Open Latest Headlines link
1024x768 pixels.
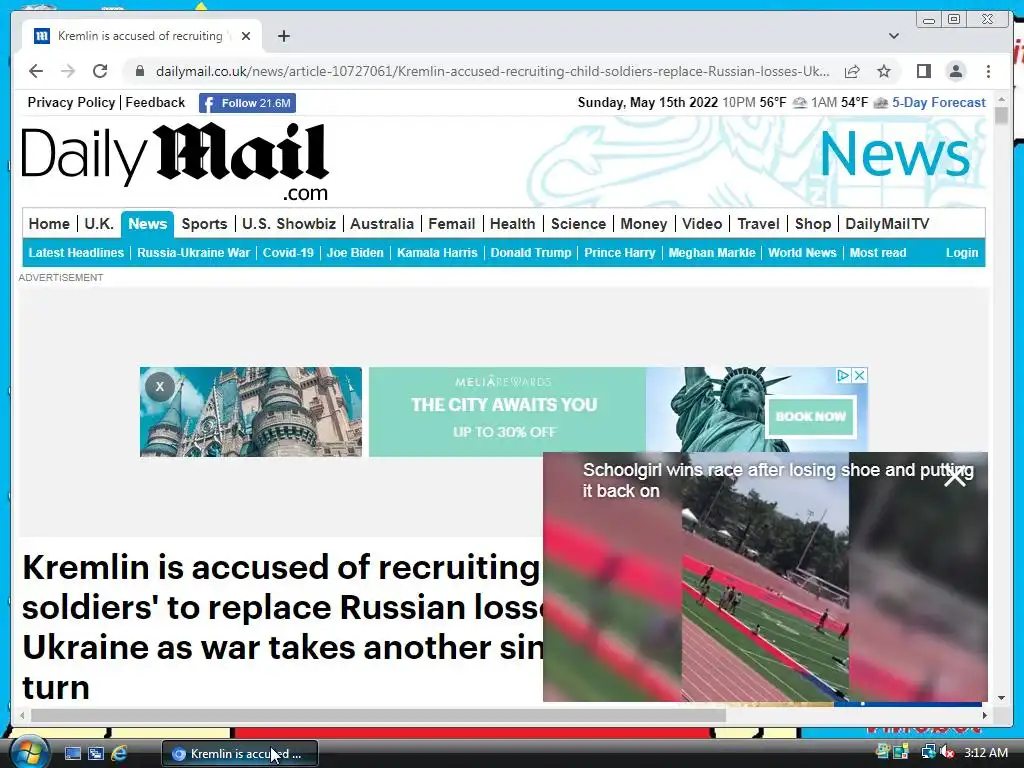click(x=76, y=253)
